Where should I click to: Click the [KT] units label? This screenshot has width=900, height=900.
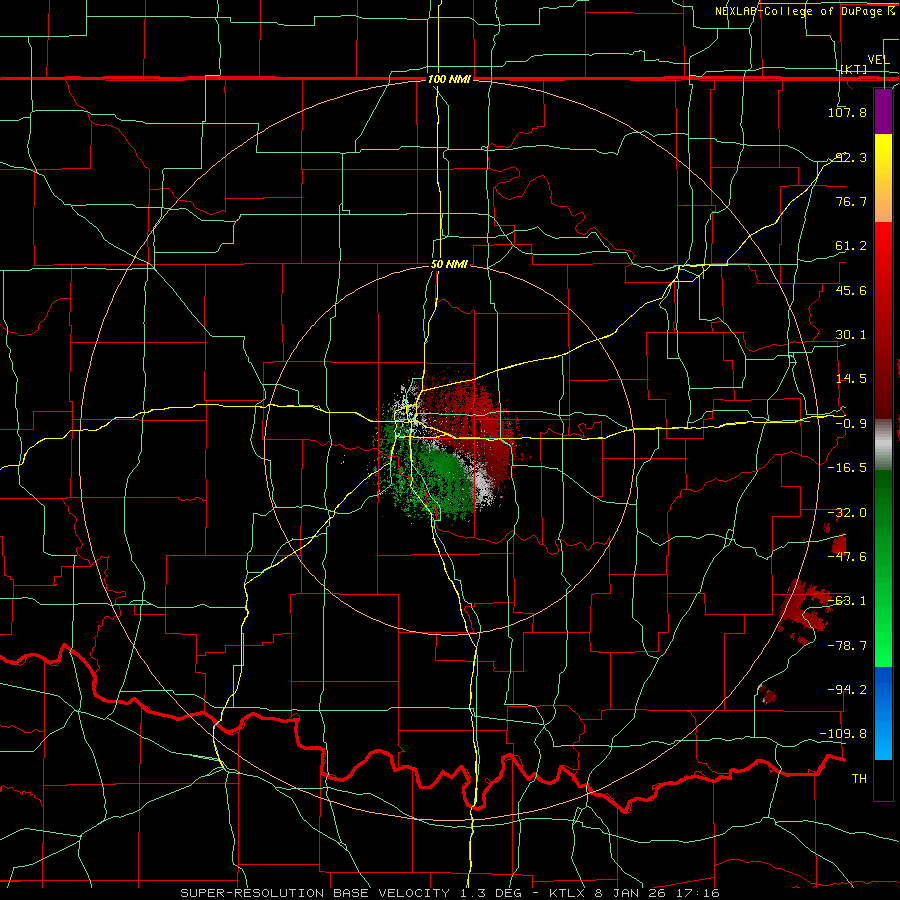coord(854,69)
